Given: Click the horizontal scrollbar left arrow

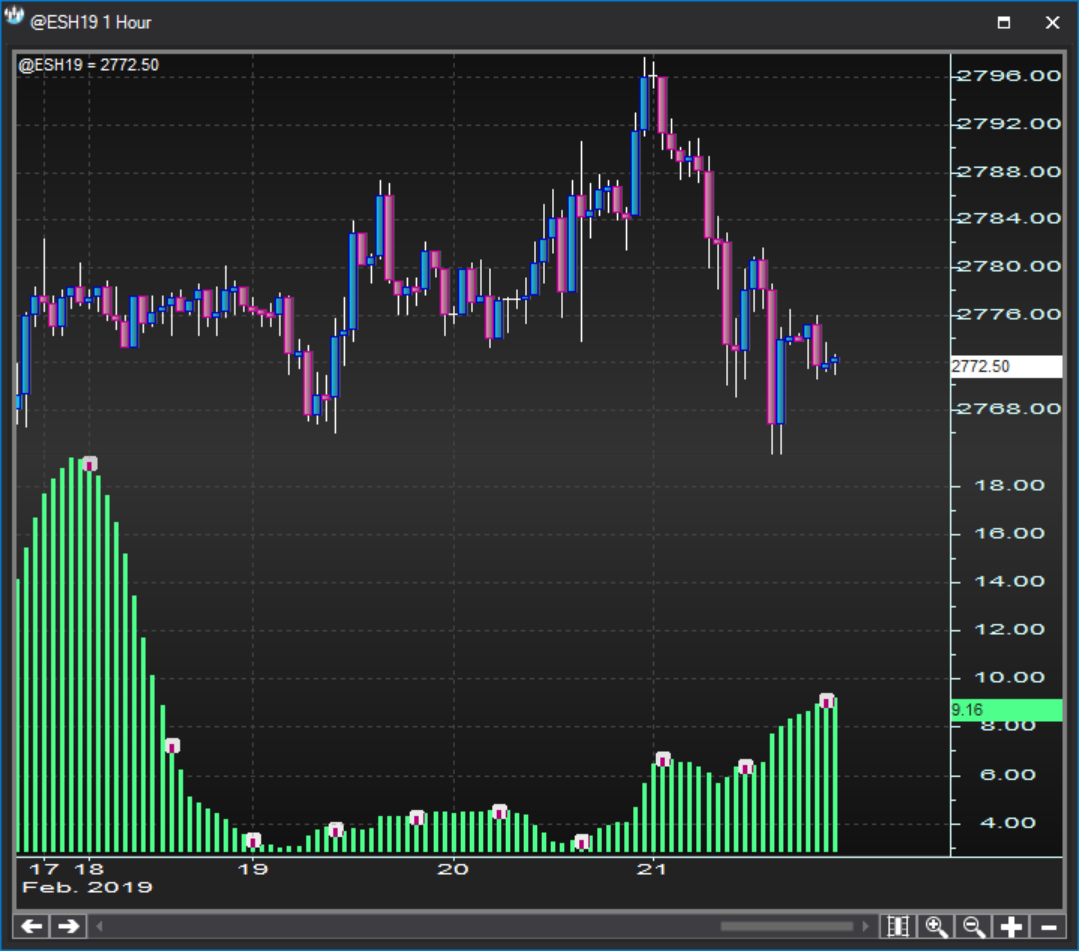Looking at the screenshot, I should (x=99, y=926).
